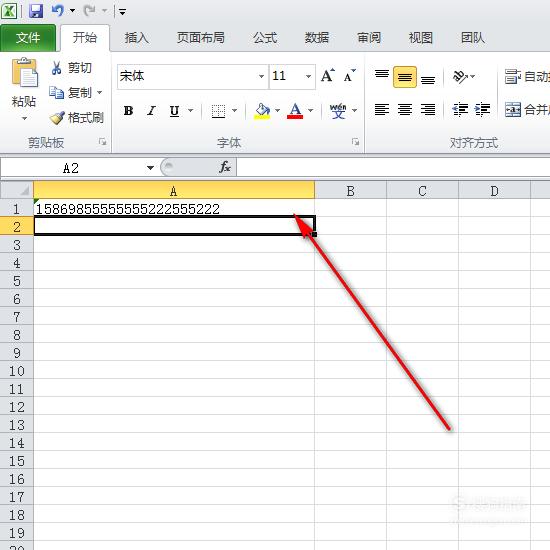Expand the Copy dropdown arrow
This screenshot has width=550, height=550.
pos(100,93)
